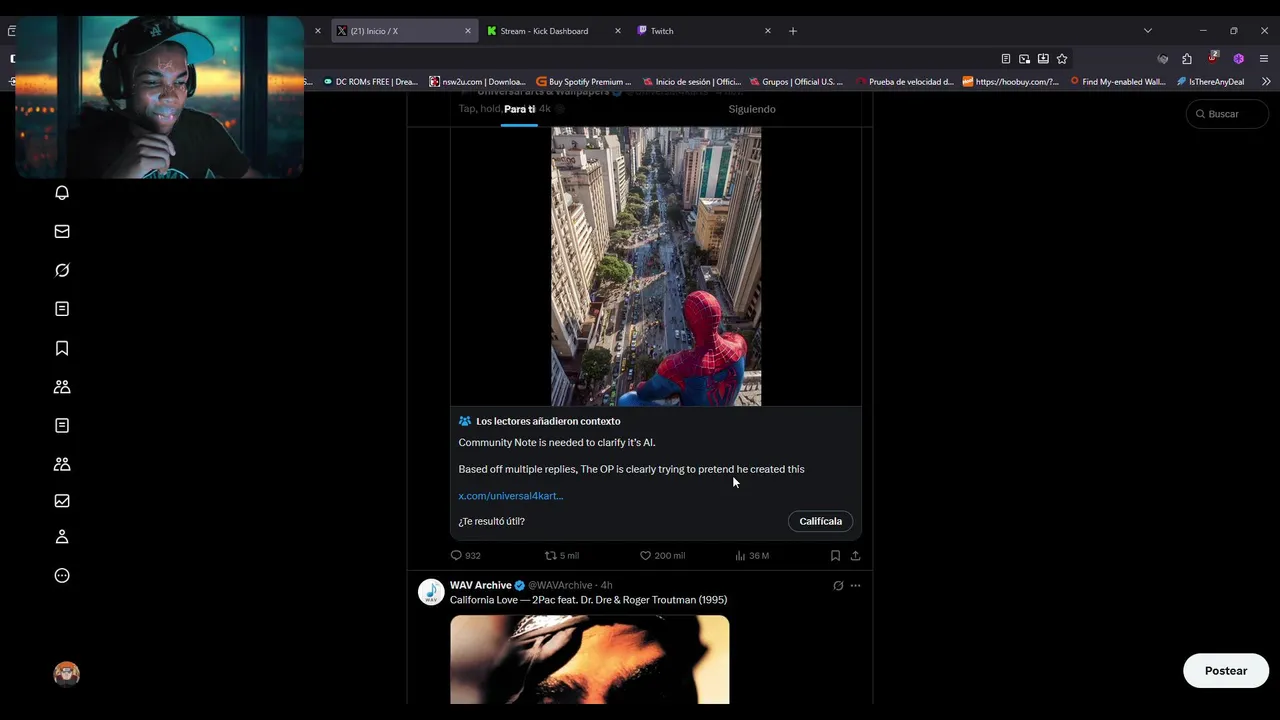Select the Inicio / X browser tab
The image size is (1280, 720).
click(x=404, y=31)
